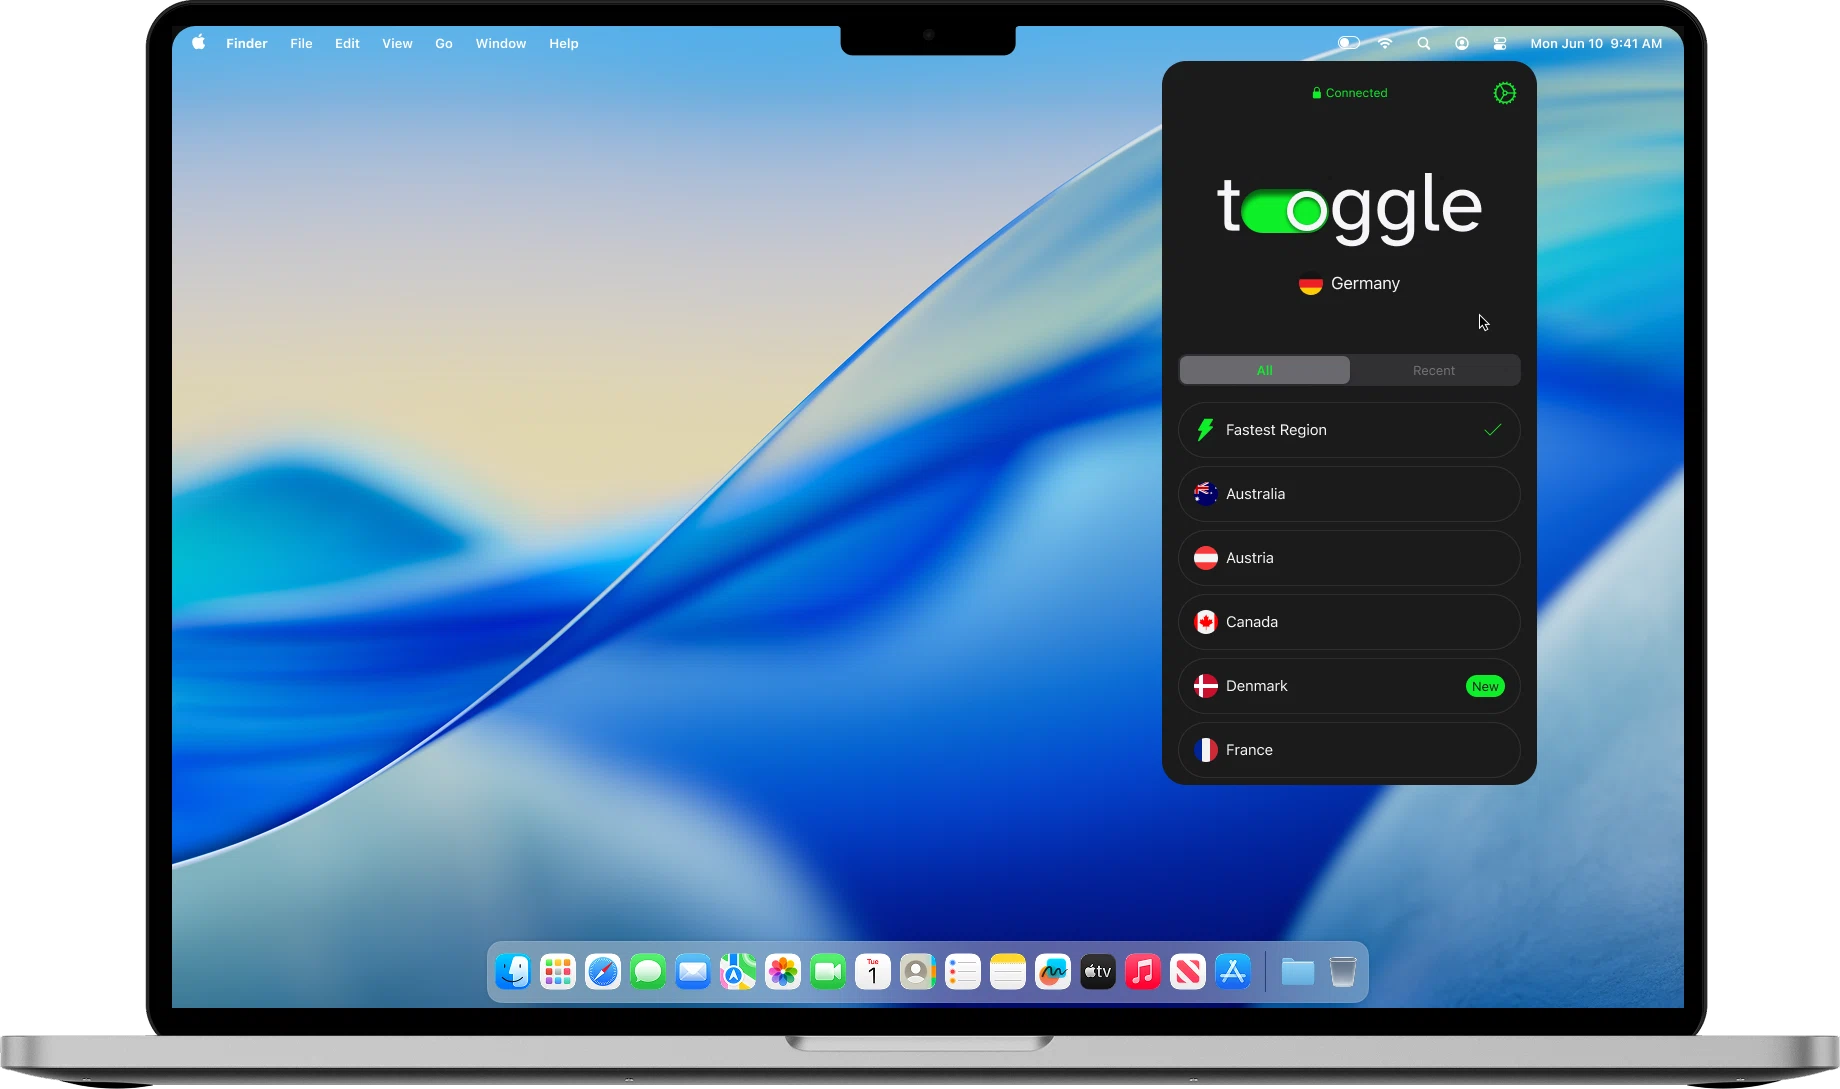Click the Germany flag icon

[x=1311, y=285]
